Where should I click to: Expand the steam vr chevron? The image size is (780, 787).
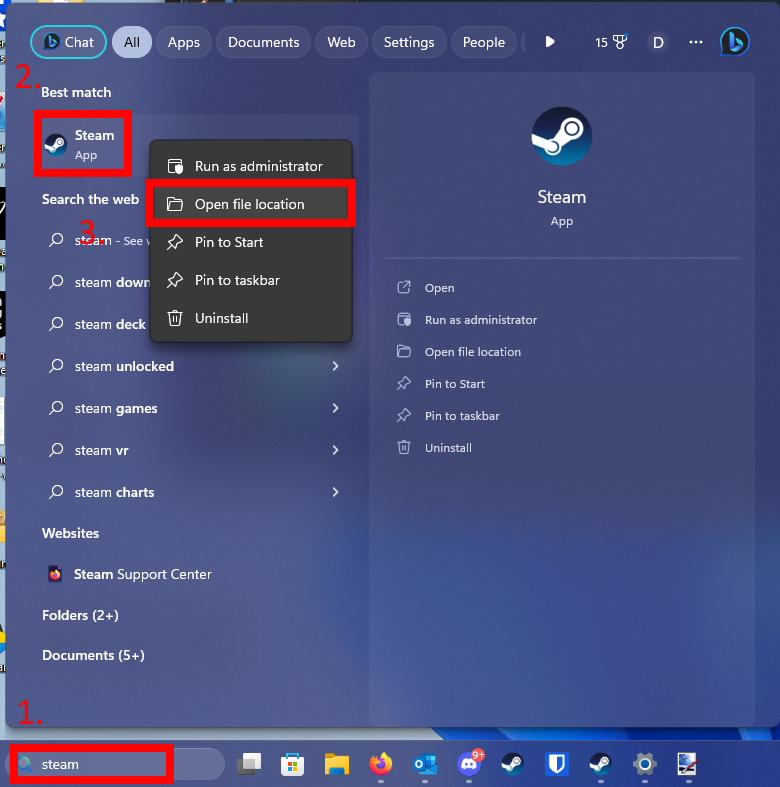pyautogui.click(x=335, y=450)
